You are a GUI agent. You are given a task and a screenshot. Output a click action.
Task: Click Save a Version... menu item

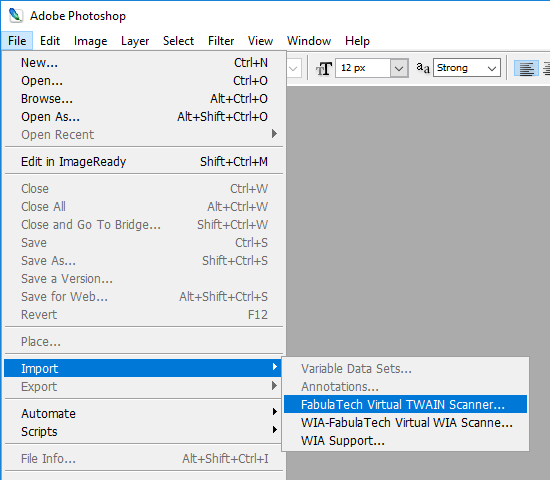click(143, 279)
